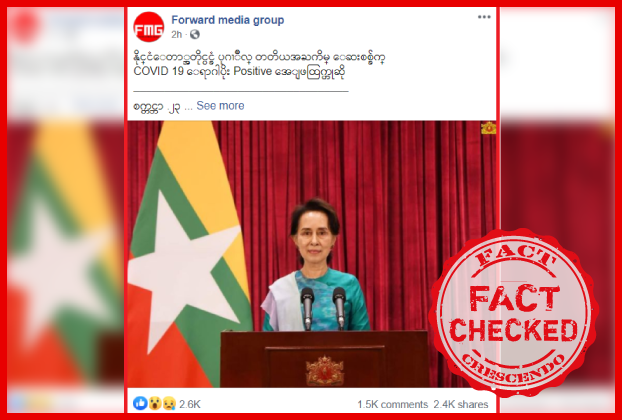Image resolution: width=622 pixels, height=420 pixels.
Task: Open the post options three-dots menu
Action: 484,17
